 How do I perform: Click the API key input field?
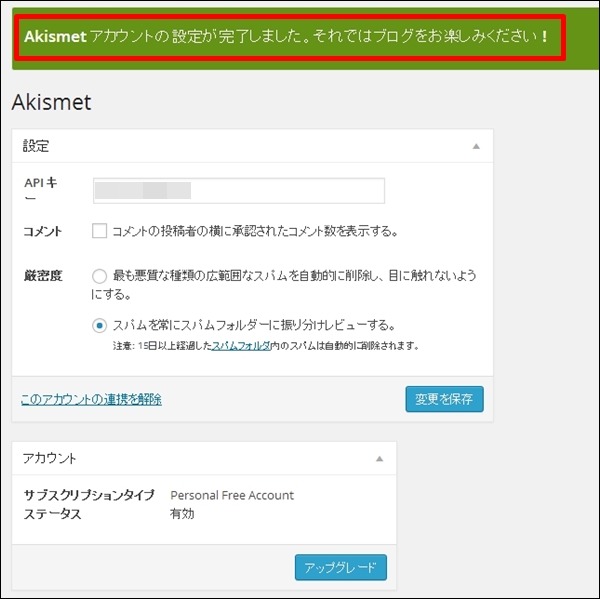coord(239,191)
